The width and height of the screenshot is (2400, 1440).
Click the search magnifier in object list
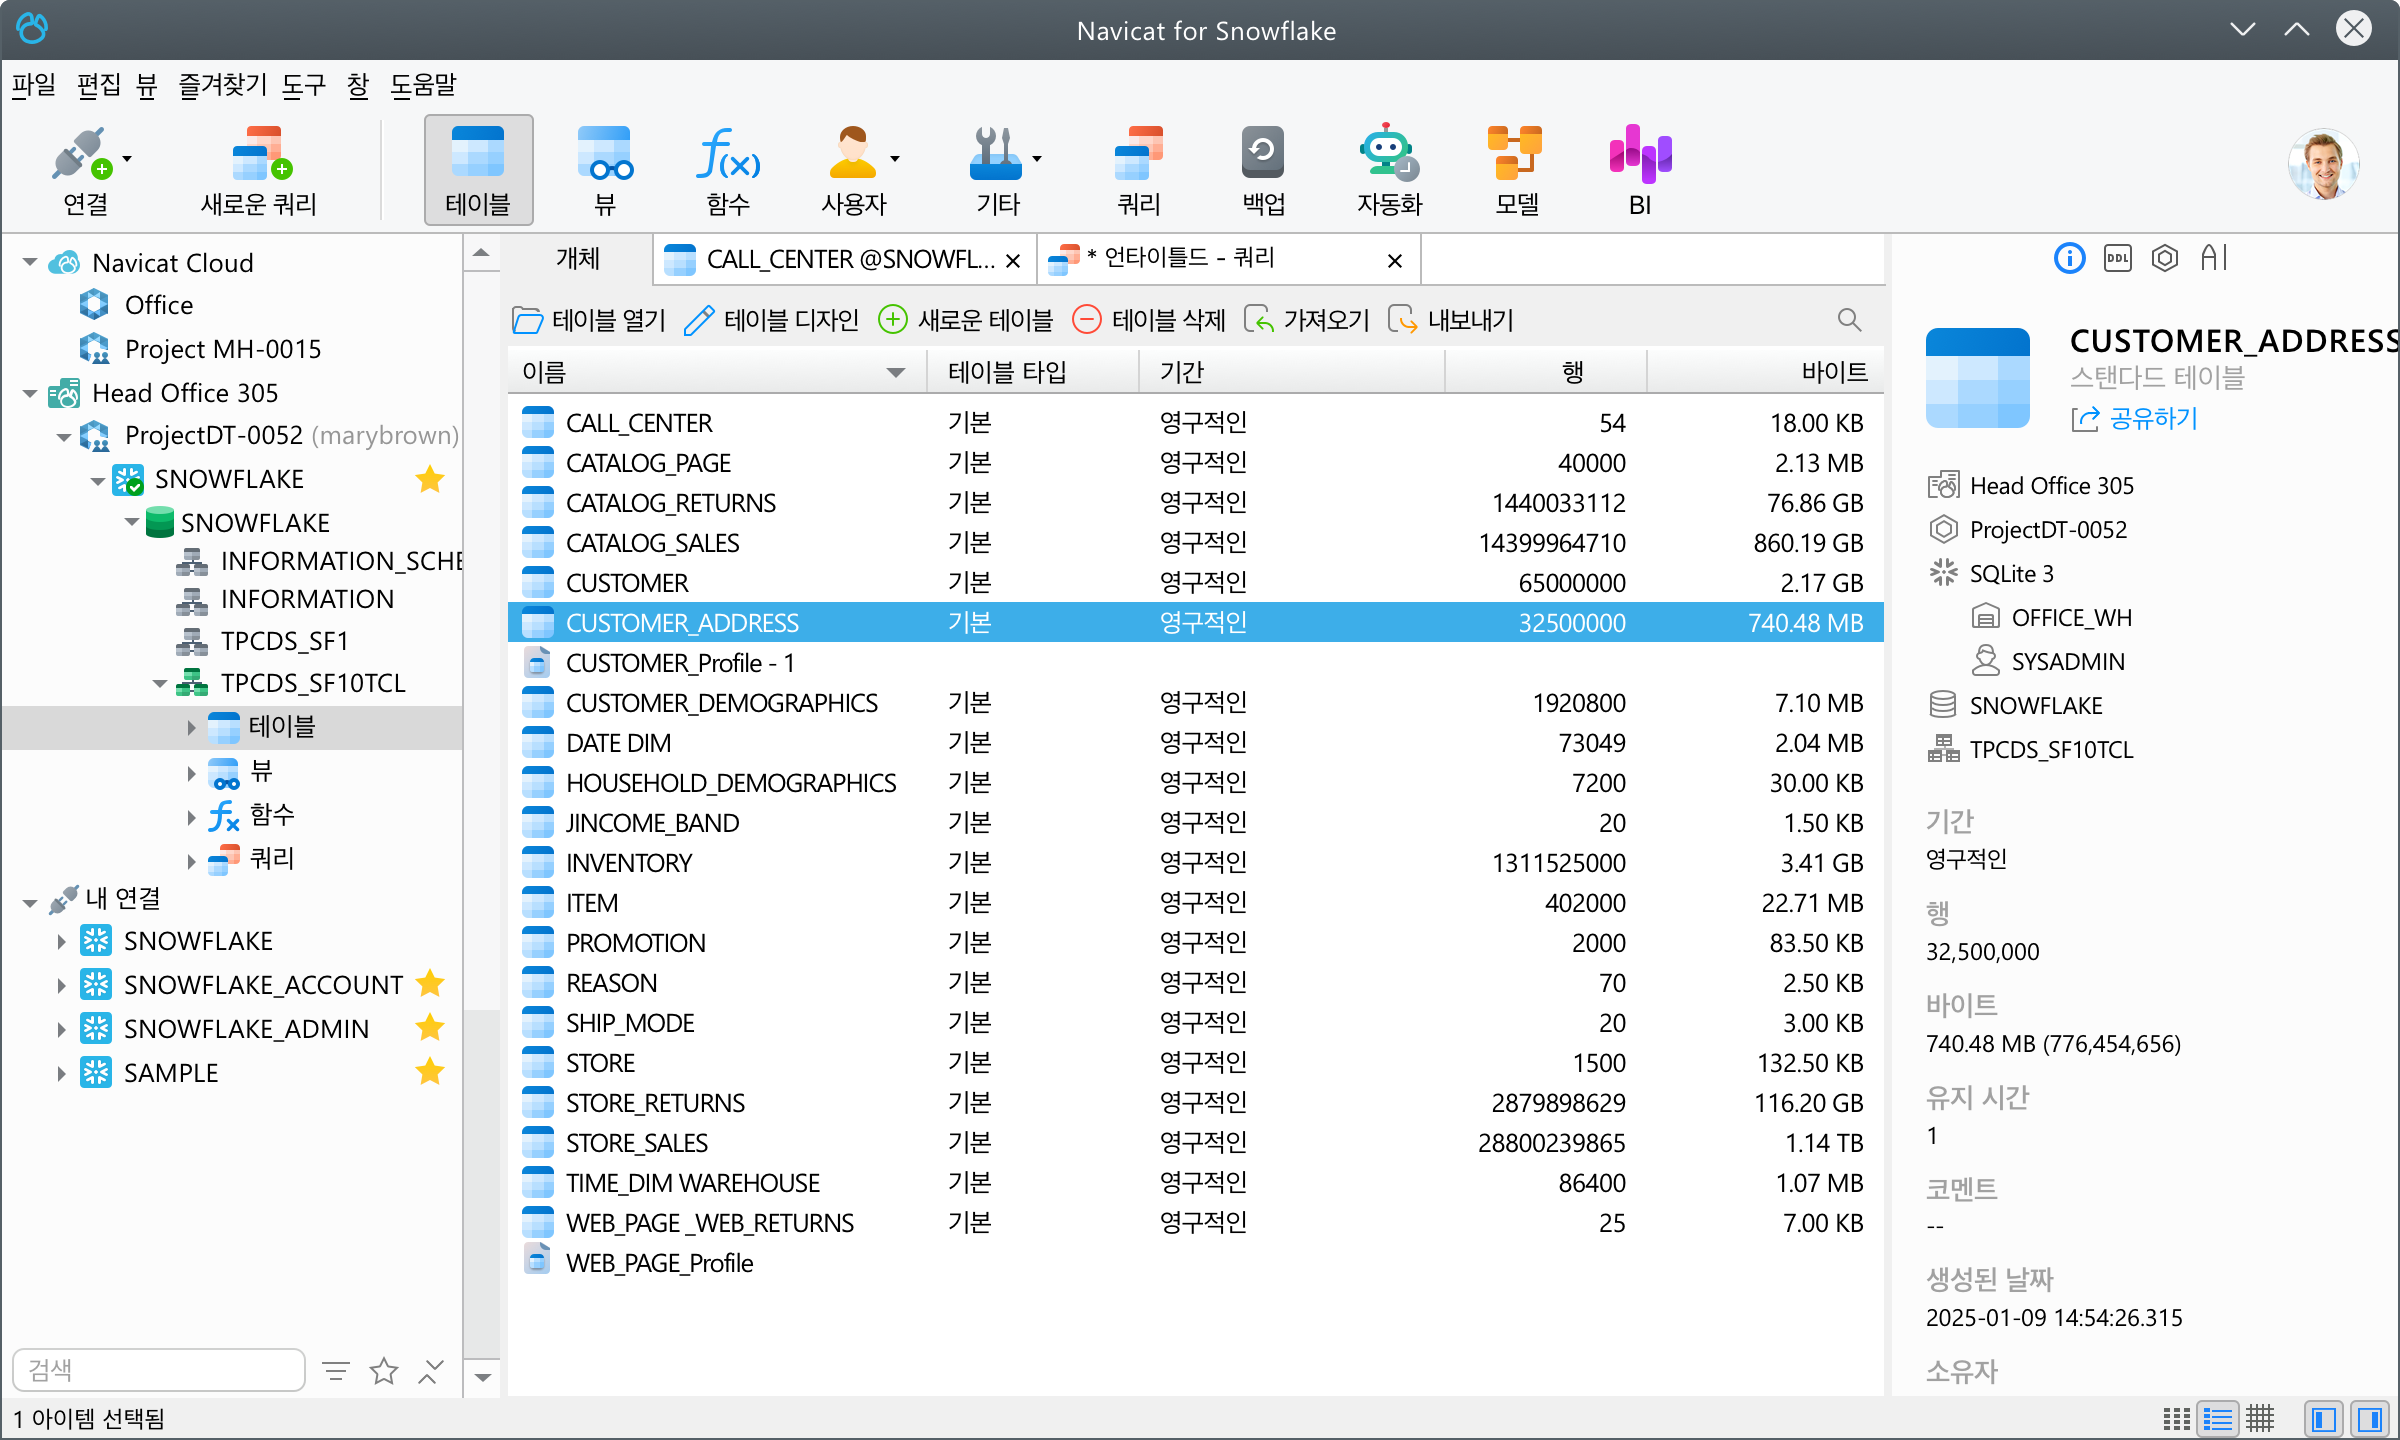[x=1849, y=320]
